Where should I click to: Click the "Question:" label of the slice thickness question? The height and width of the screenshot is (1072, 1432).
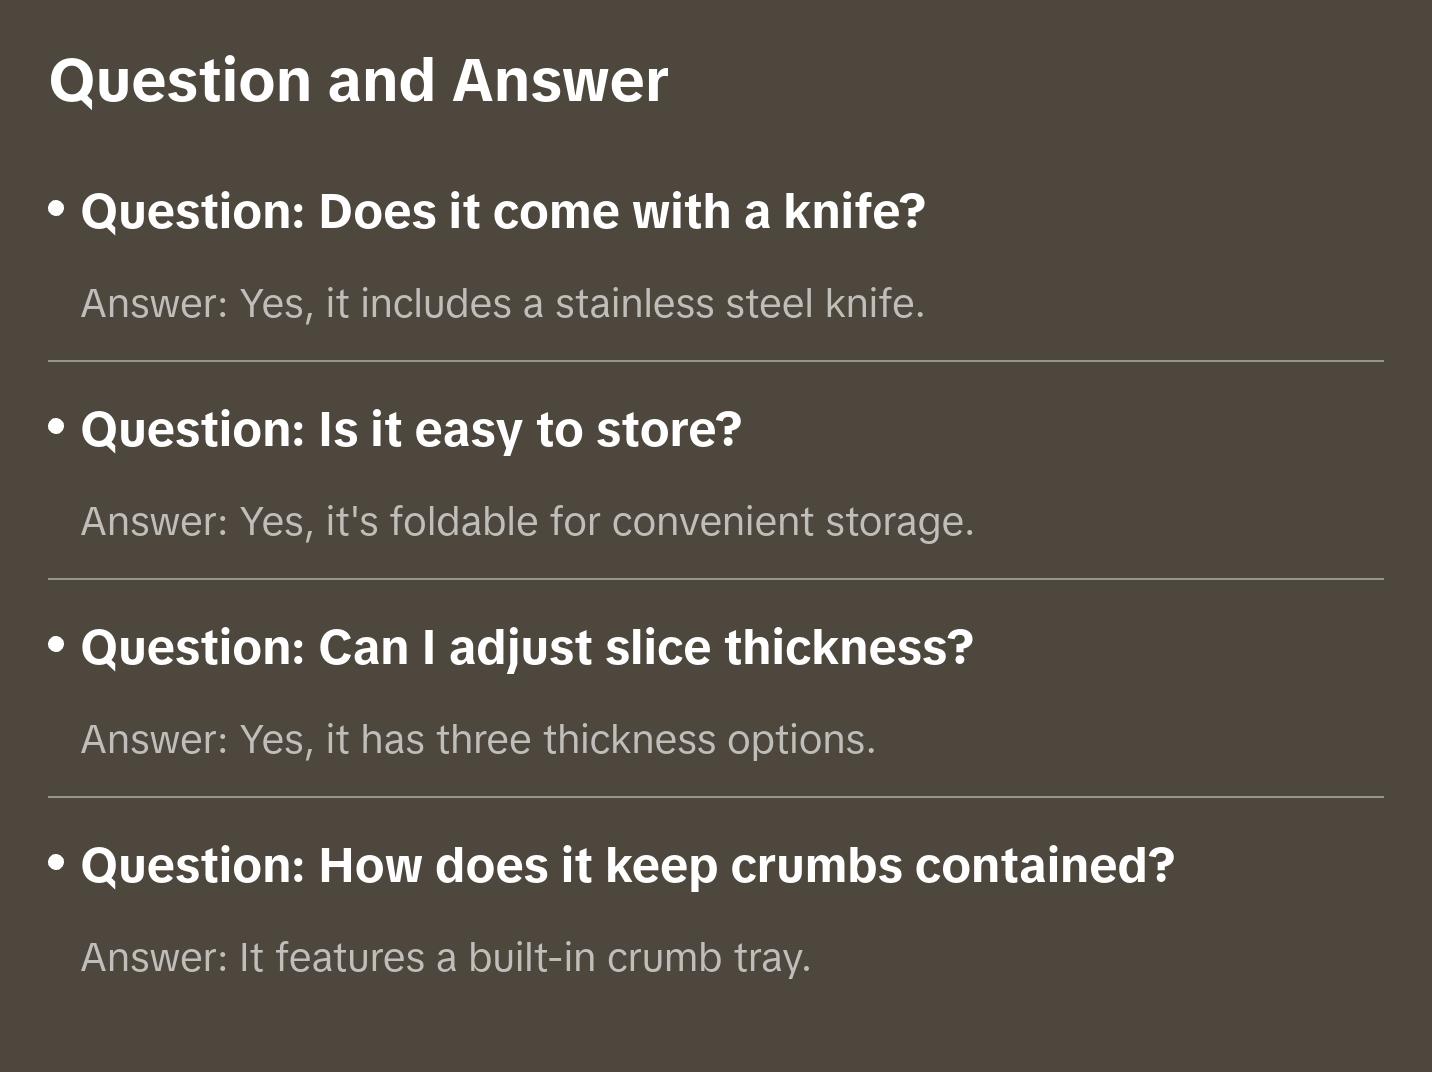(x=193, y=648)
